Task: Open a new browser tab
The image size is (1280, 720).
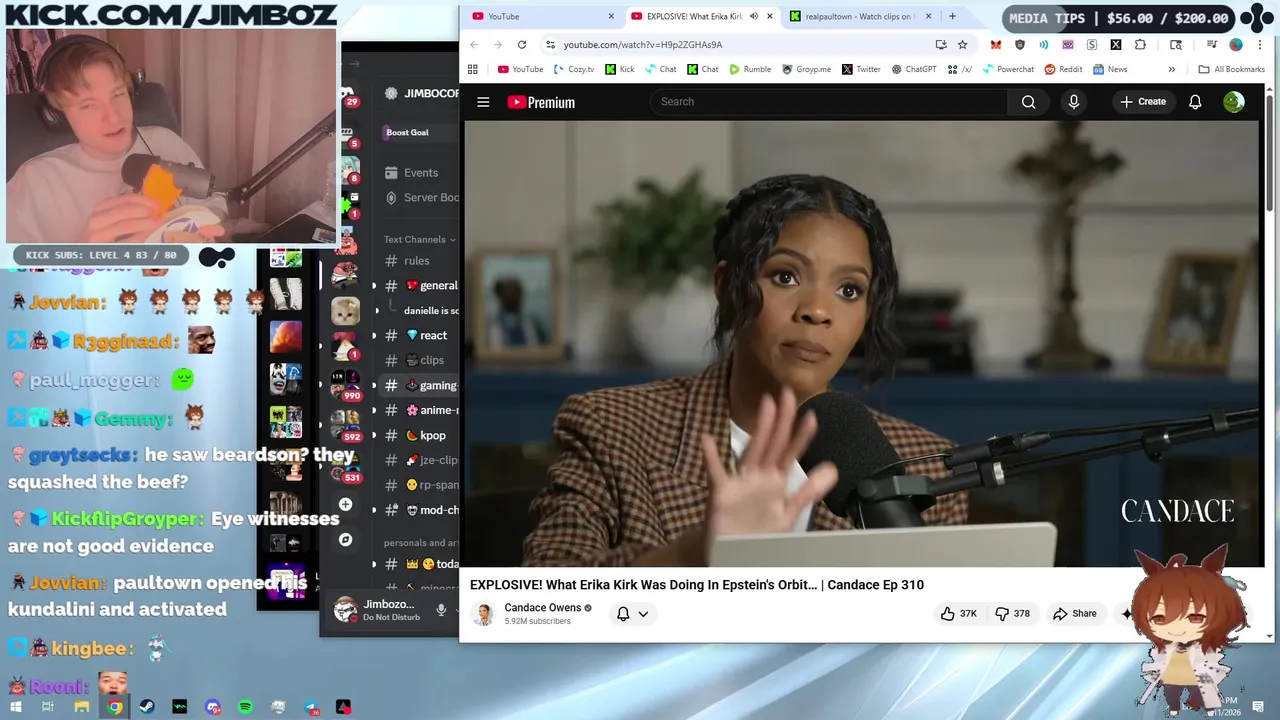Action: (952, 16)
